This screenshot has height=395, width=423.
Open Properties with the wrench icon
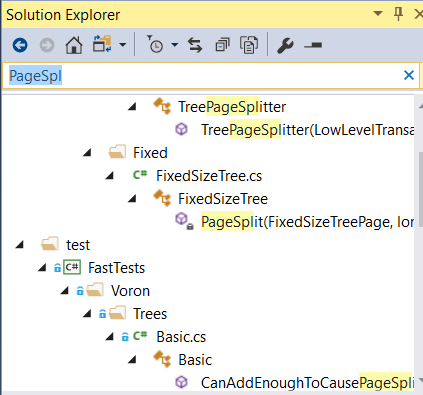click(x=285, y=45)
